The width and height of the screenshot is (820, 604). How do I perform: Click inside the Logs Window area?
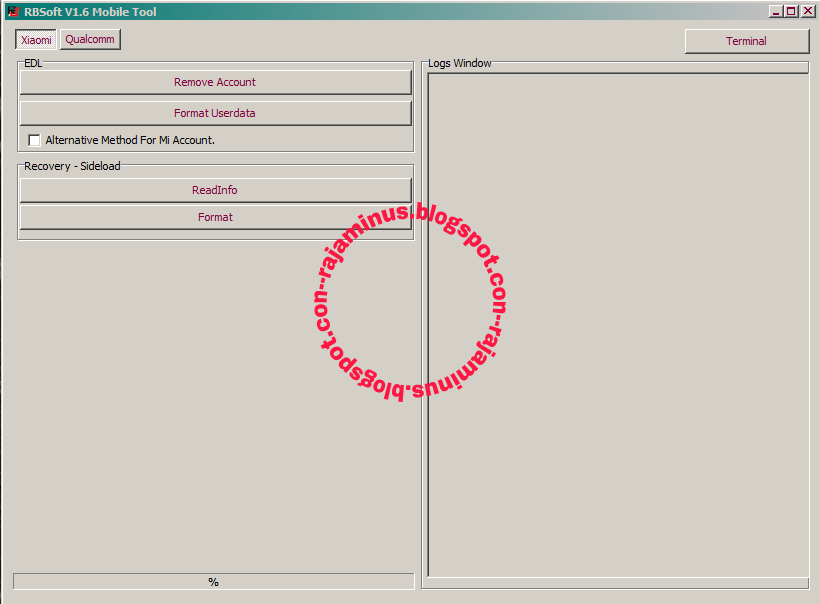pyautogui.click(x=618, y=324)
